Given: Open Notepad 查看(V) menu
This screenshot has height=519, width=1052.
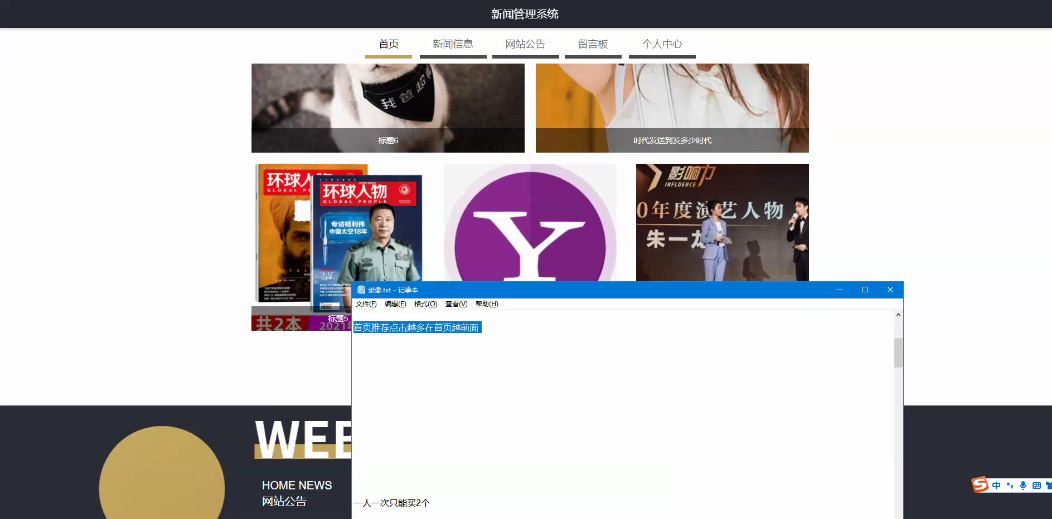Looking at the screenshot, I should click(456, 304).
